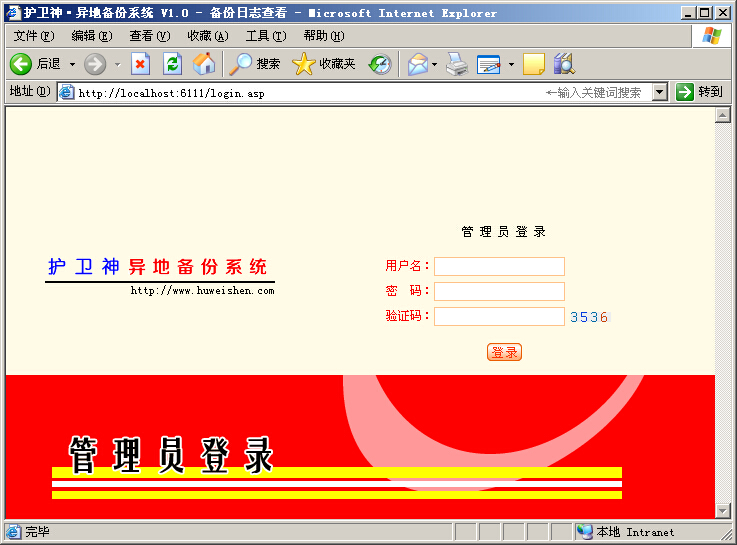Focus the 用户名 username field
This screenshot has width=737, height=545.
coord(499,266)
